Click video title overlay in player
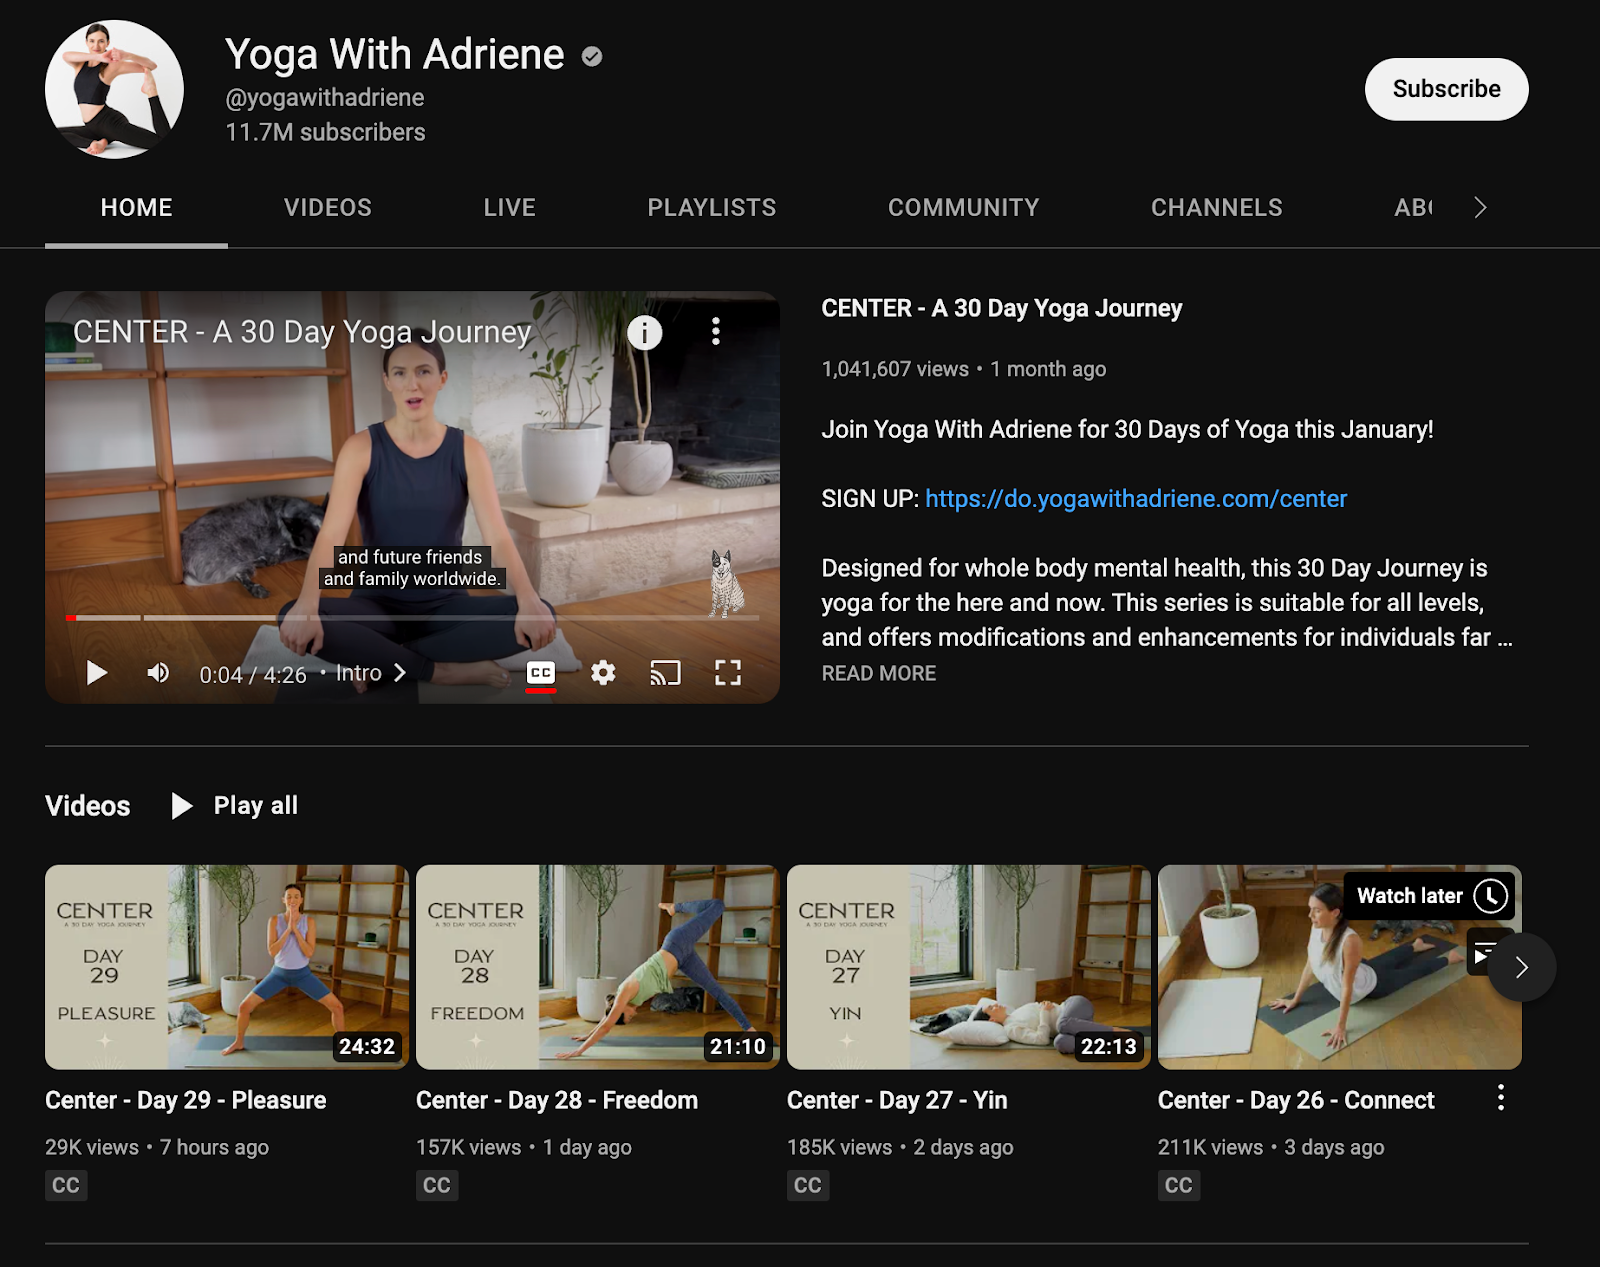The image size is (1600, 1267). click(x=302, y=332)
